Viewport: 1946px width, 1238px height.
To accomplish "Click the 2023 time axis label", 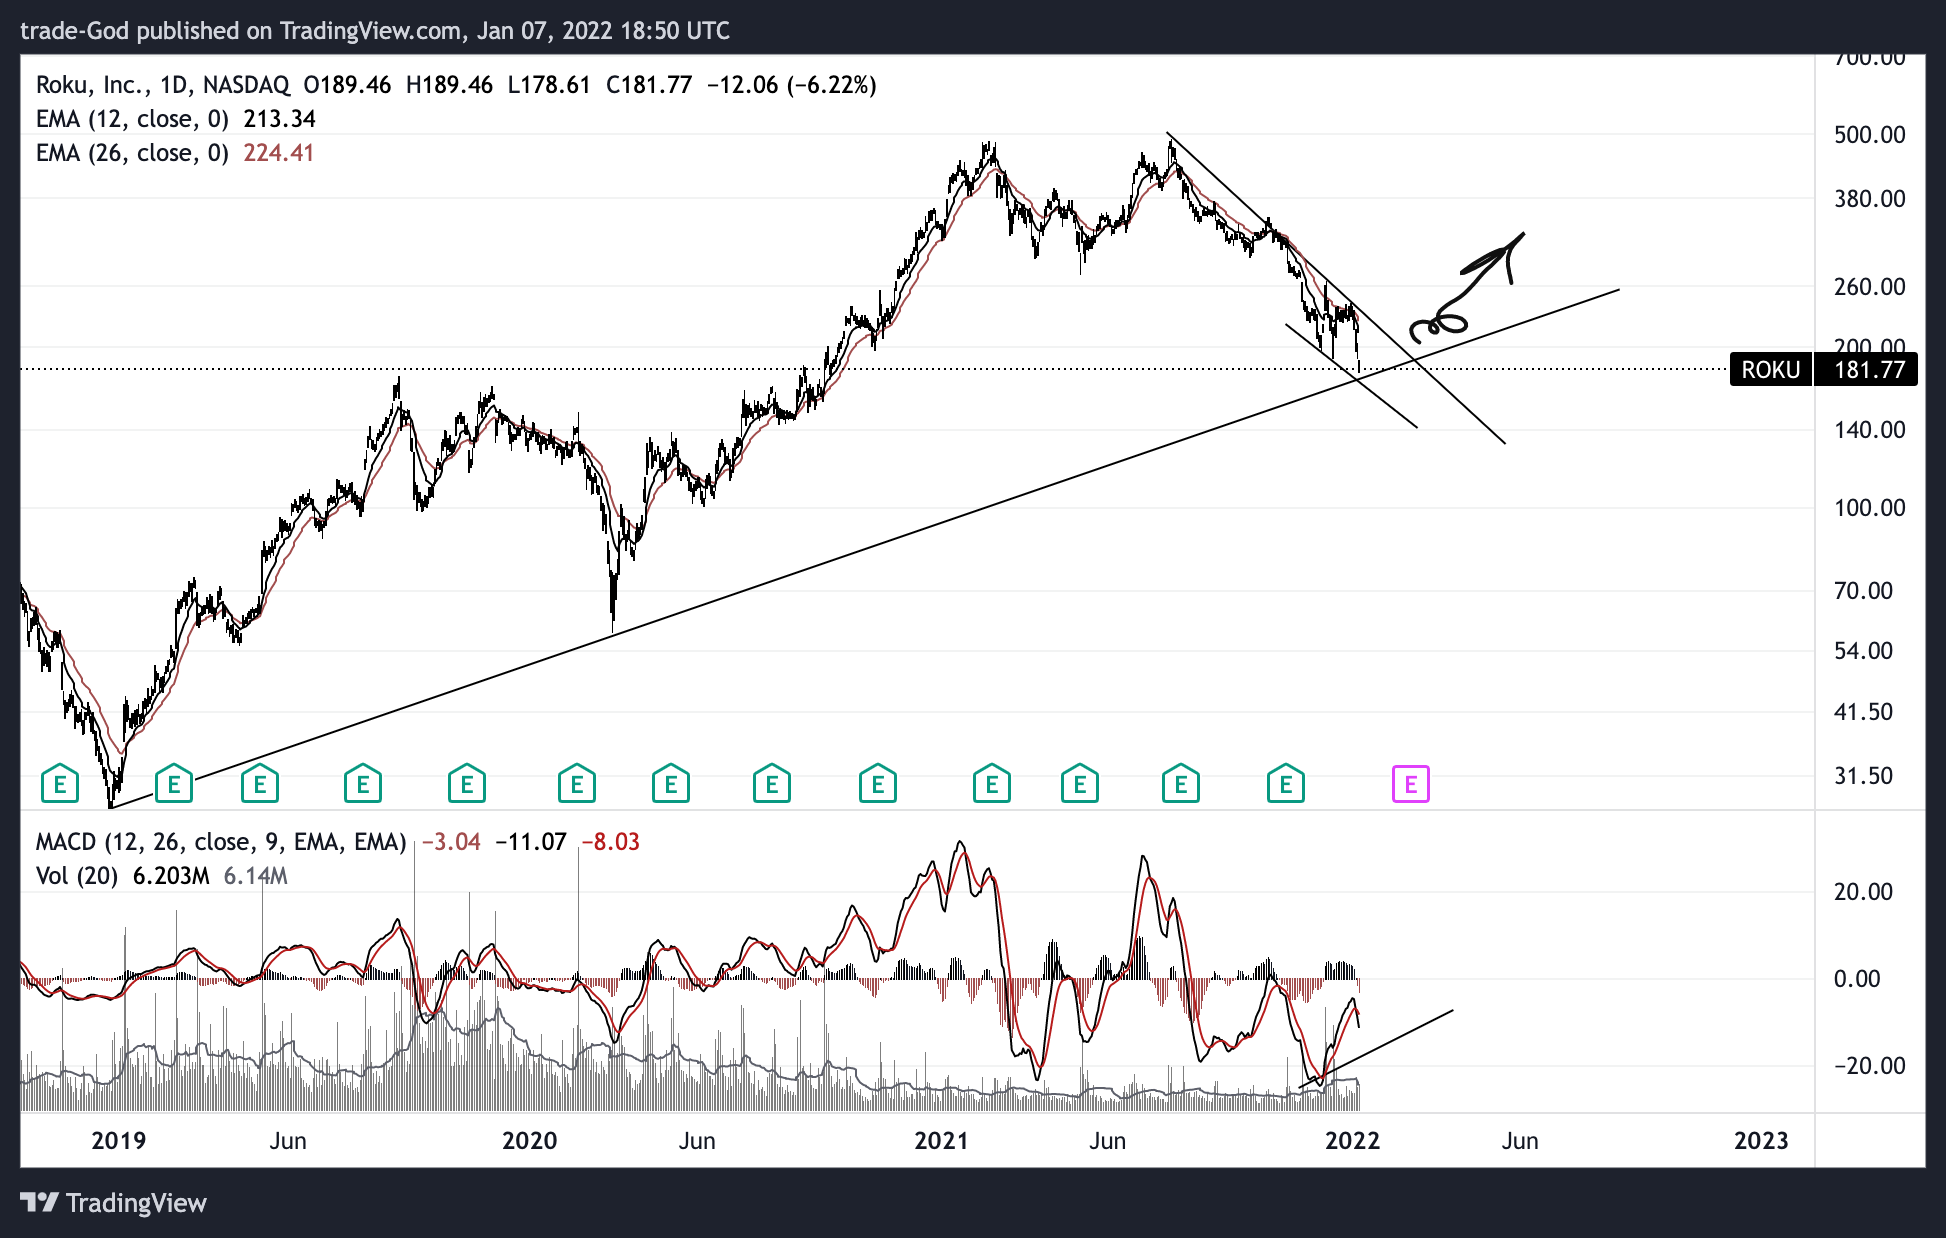I will pyautogui.click(x=1760, y=1140).
